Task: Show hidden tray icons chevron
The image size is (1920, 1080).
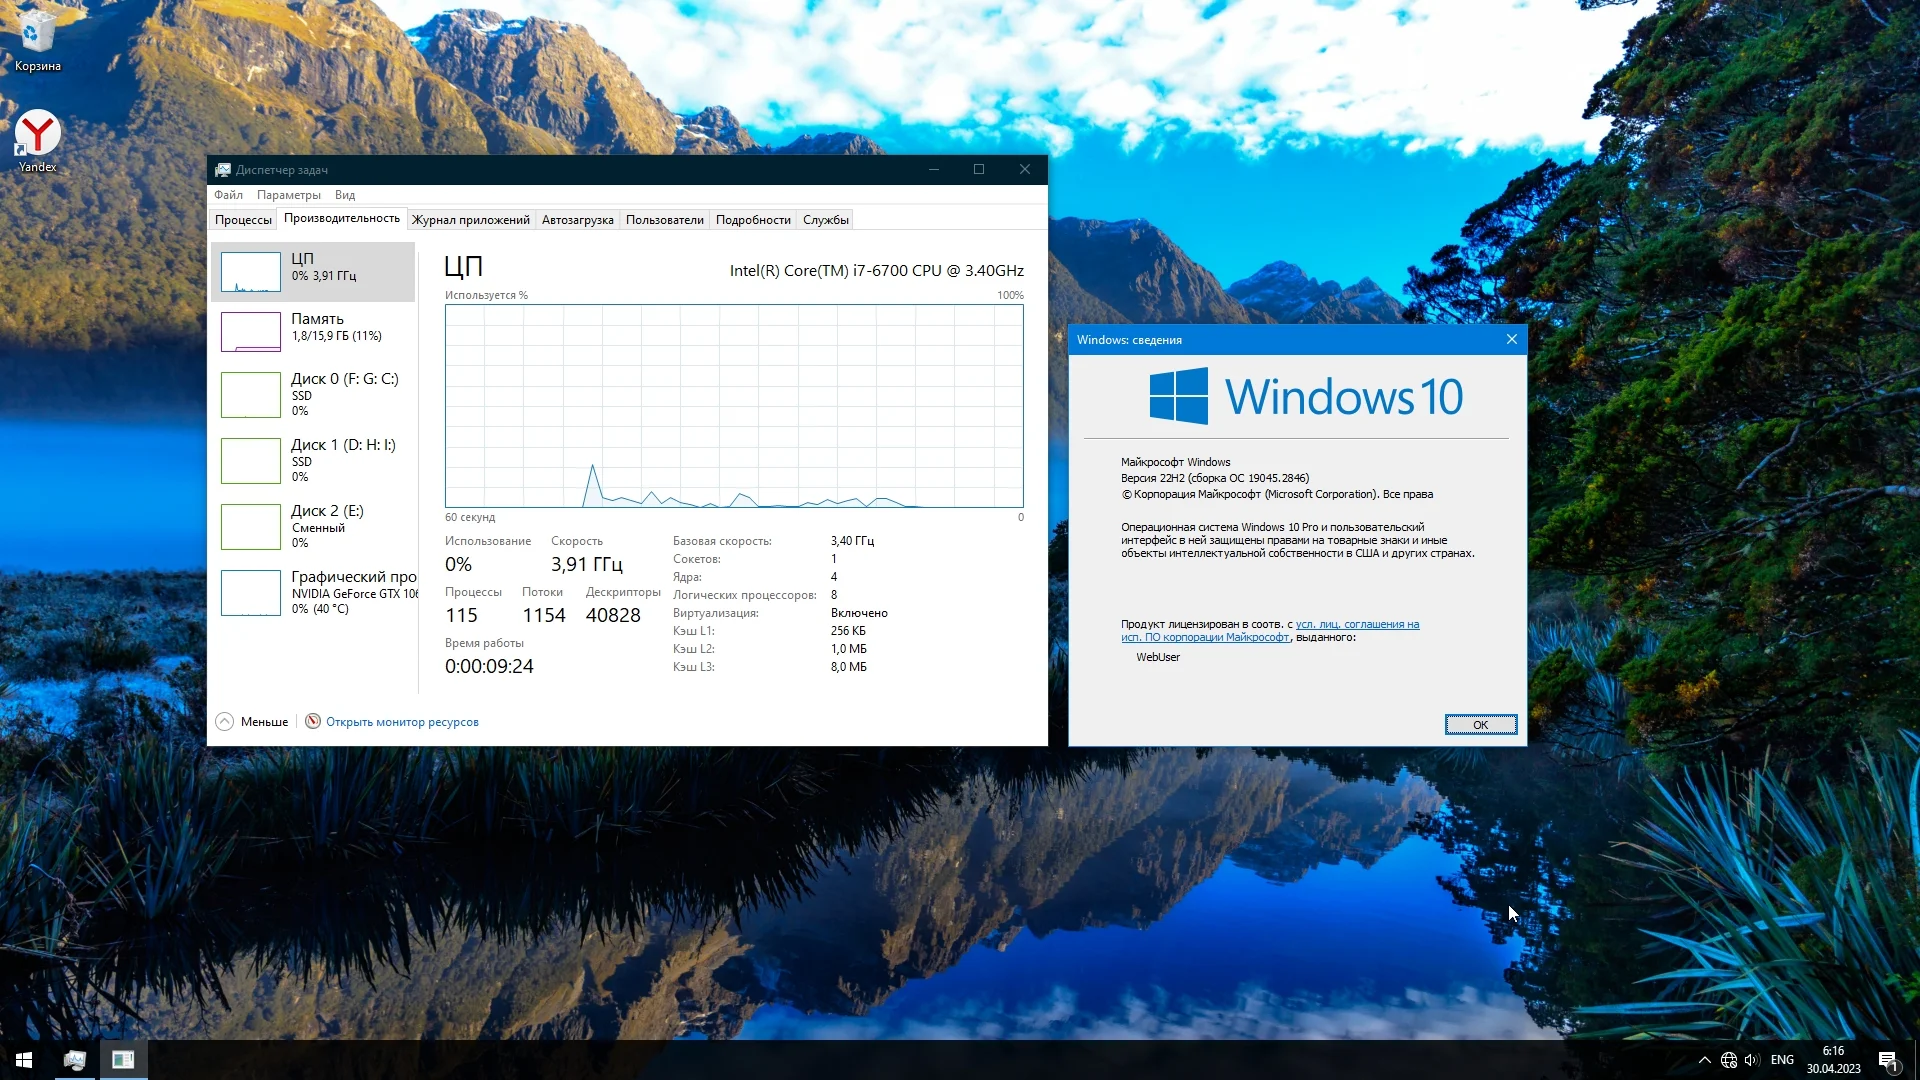Action: pyautogui.click(x=1704, y=1060)
